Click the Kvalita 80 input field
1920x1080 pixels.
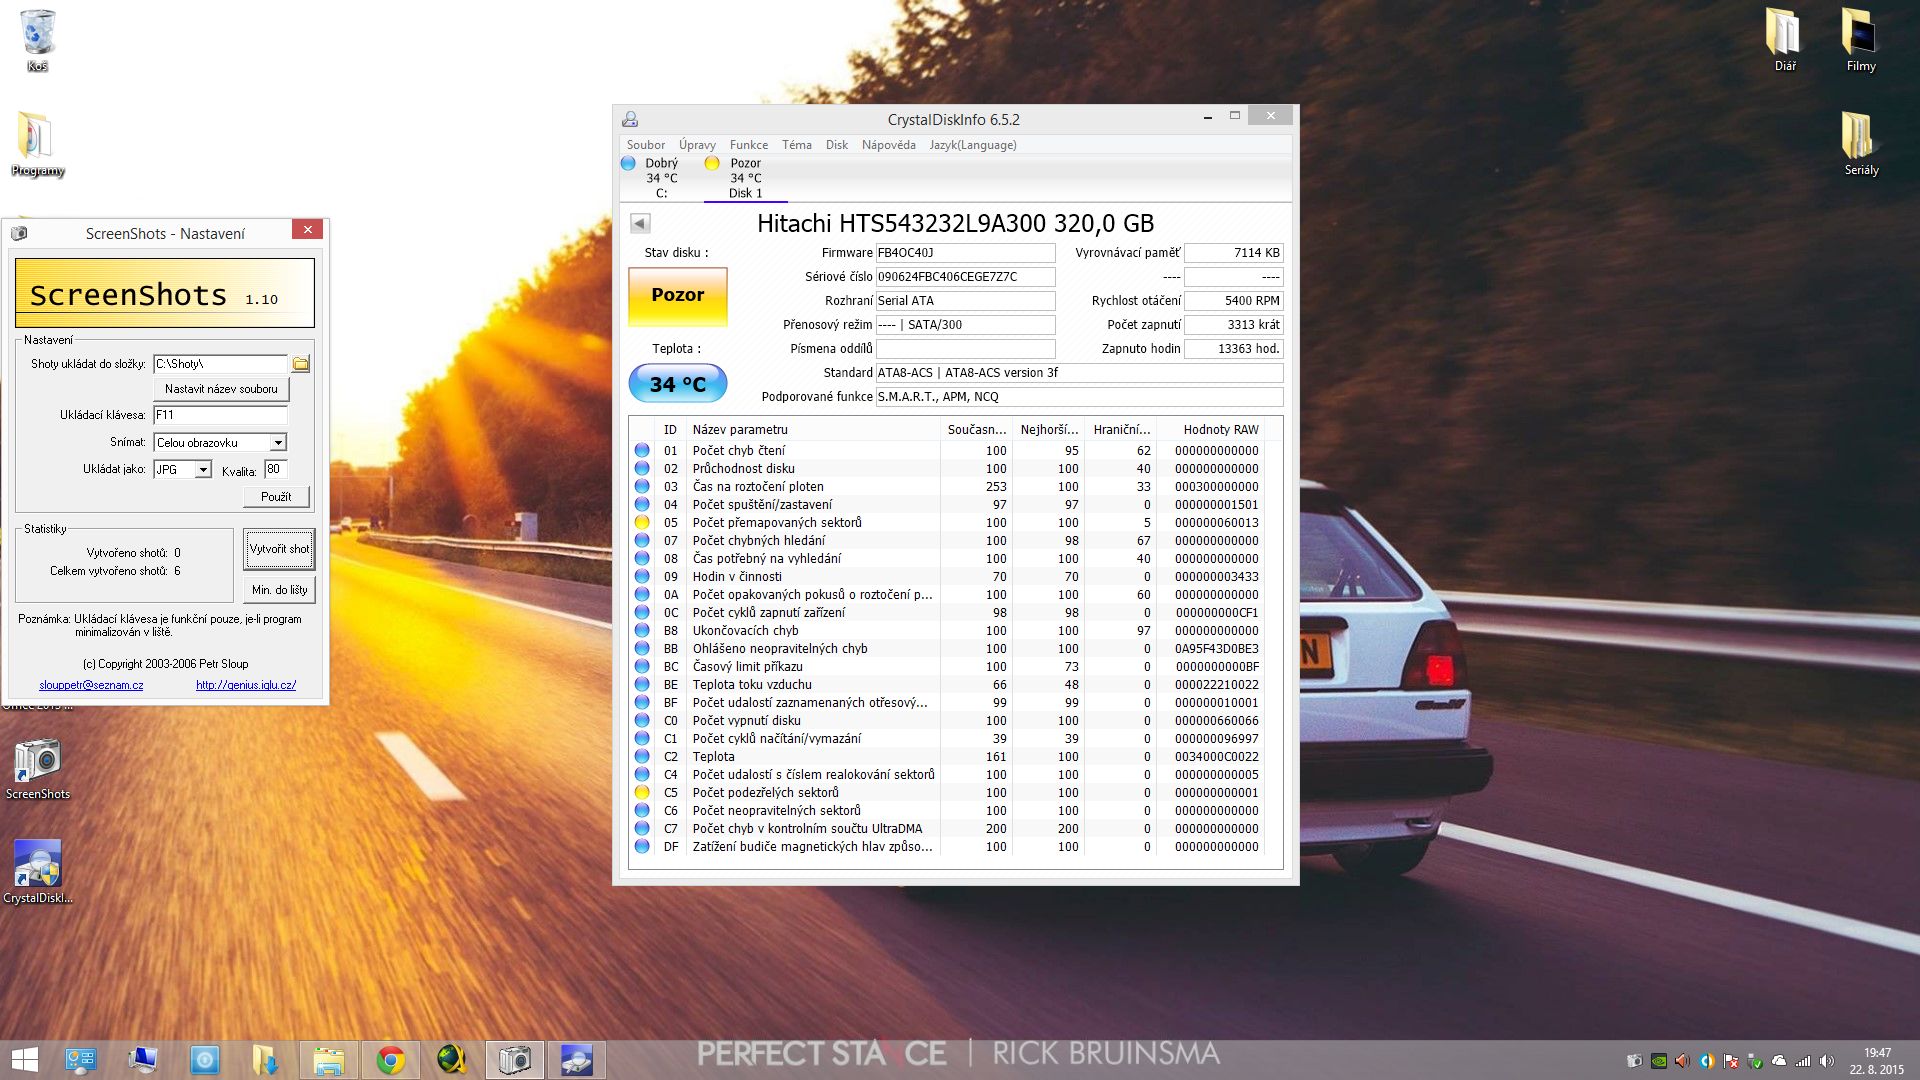pos(275,469)
